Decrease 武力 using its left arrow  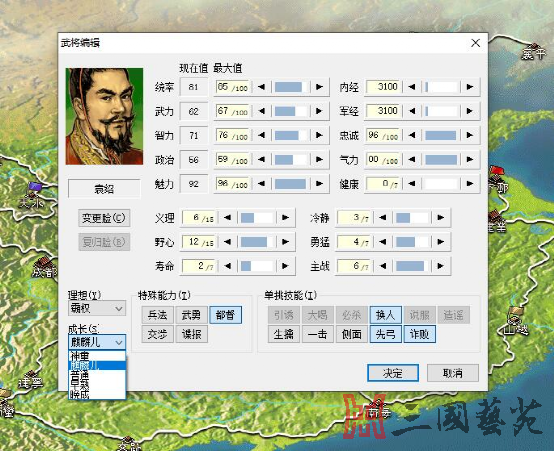pos(261,111)
